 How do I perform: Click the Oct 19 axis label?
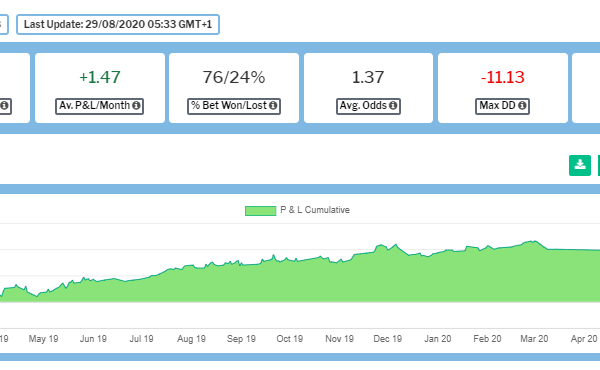[x=290, y=339]
